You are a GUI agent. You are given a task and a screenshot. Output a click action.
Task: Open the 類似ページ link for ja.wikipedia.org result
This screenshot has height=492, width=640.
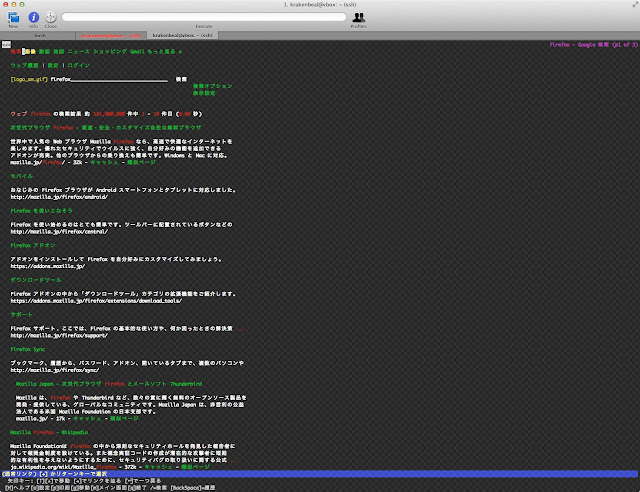click(196, 467)
